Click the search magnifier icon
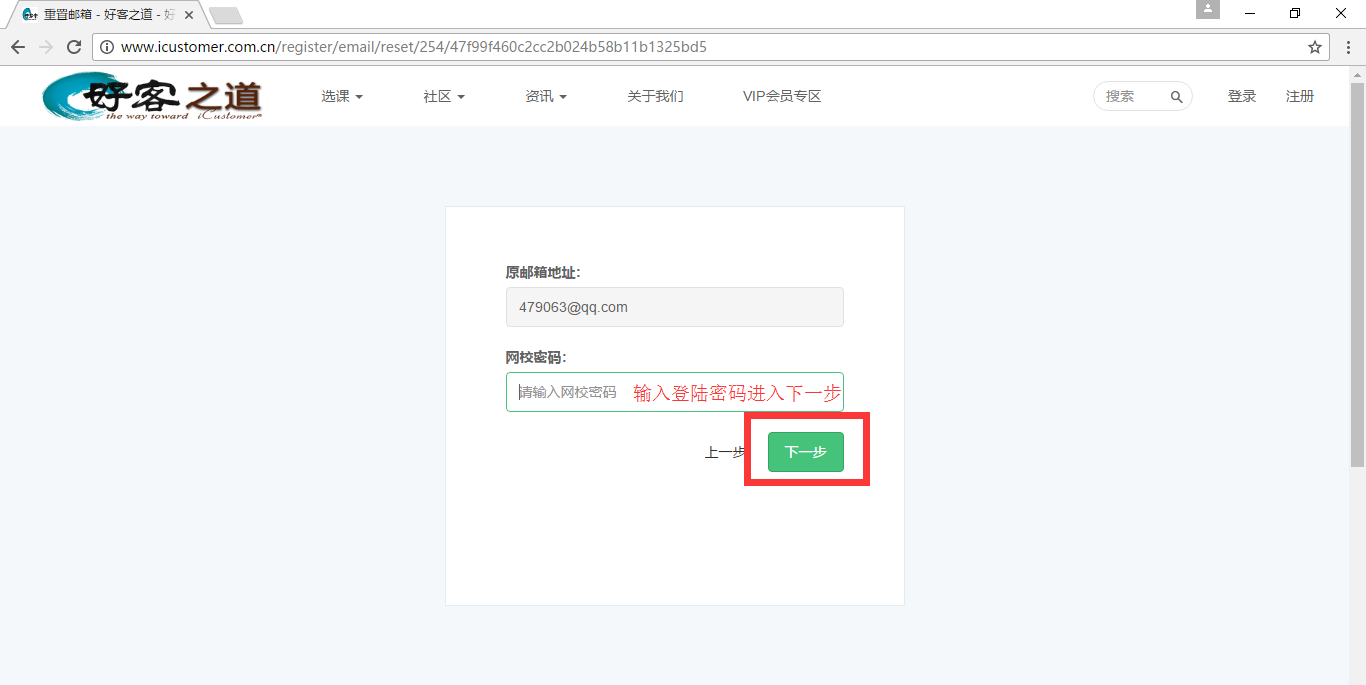The image size is (1366, 685). [1176, 97]
